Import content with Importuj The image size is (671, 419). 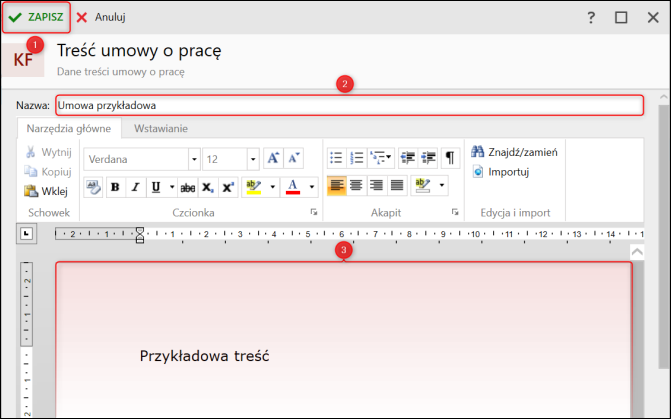pyautogui.click(x=501, y=172)
